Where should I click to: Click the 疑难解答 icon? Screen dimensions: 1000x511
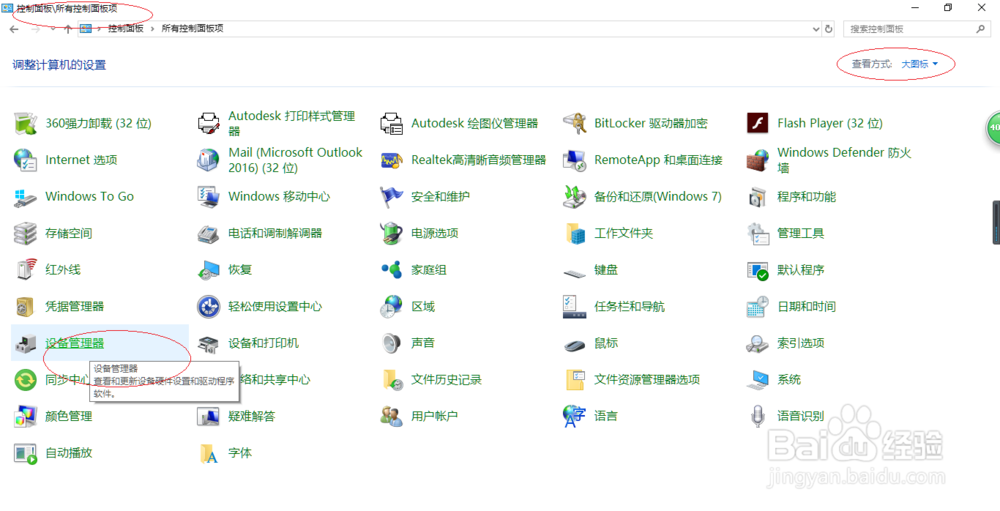[x=208, y=417]
